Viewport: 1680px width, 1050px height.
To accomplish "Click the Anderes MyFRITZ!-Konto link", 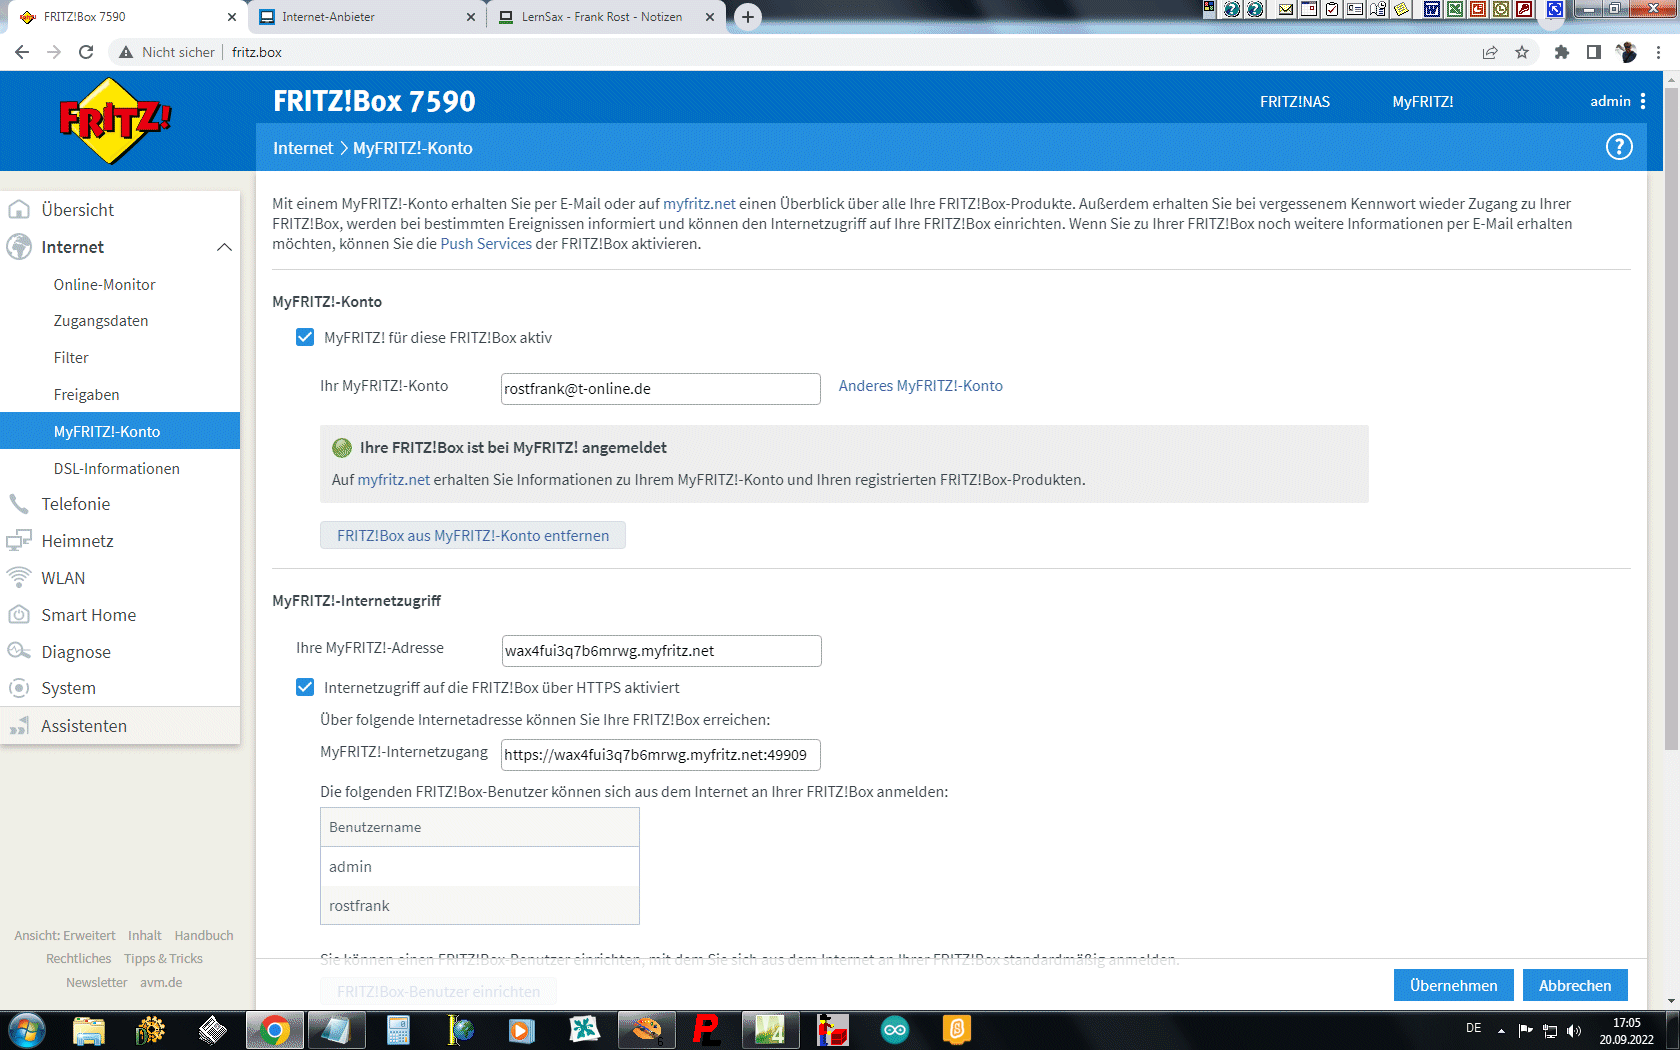I will coord(920,386).
